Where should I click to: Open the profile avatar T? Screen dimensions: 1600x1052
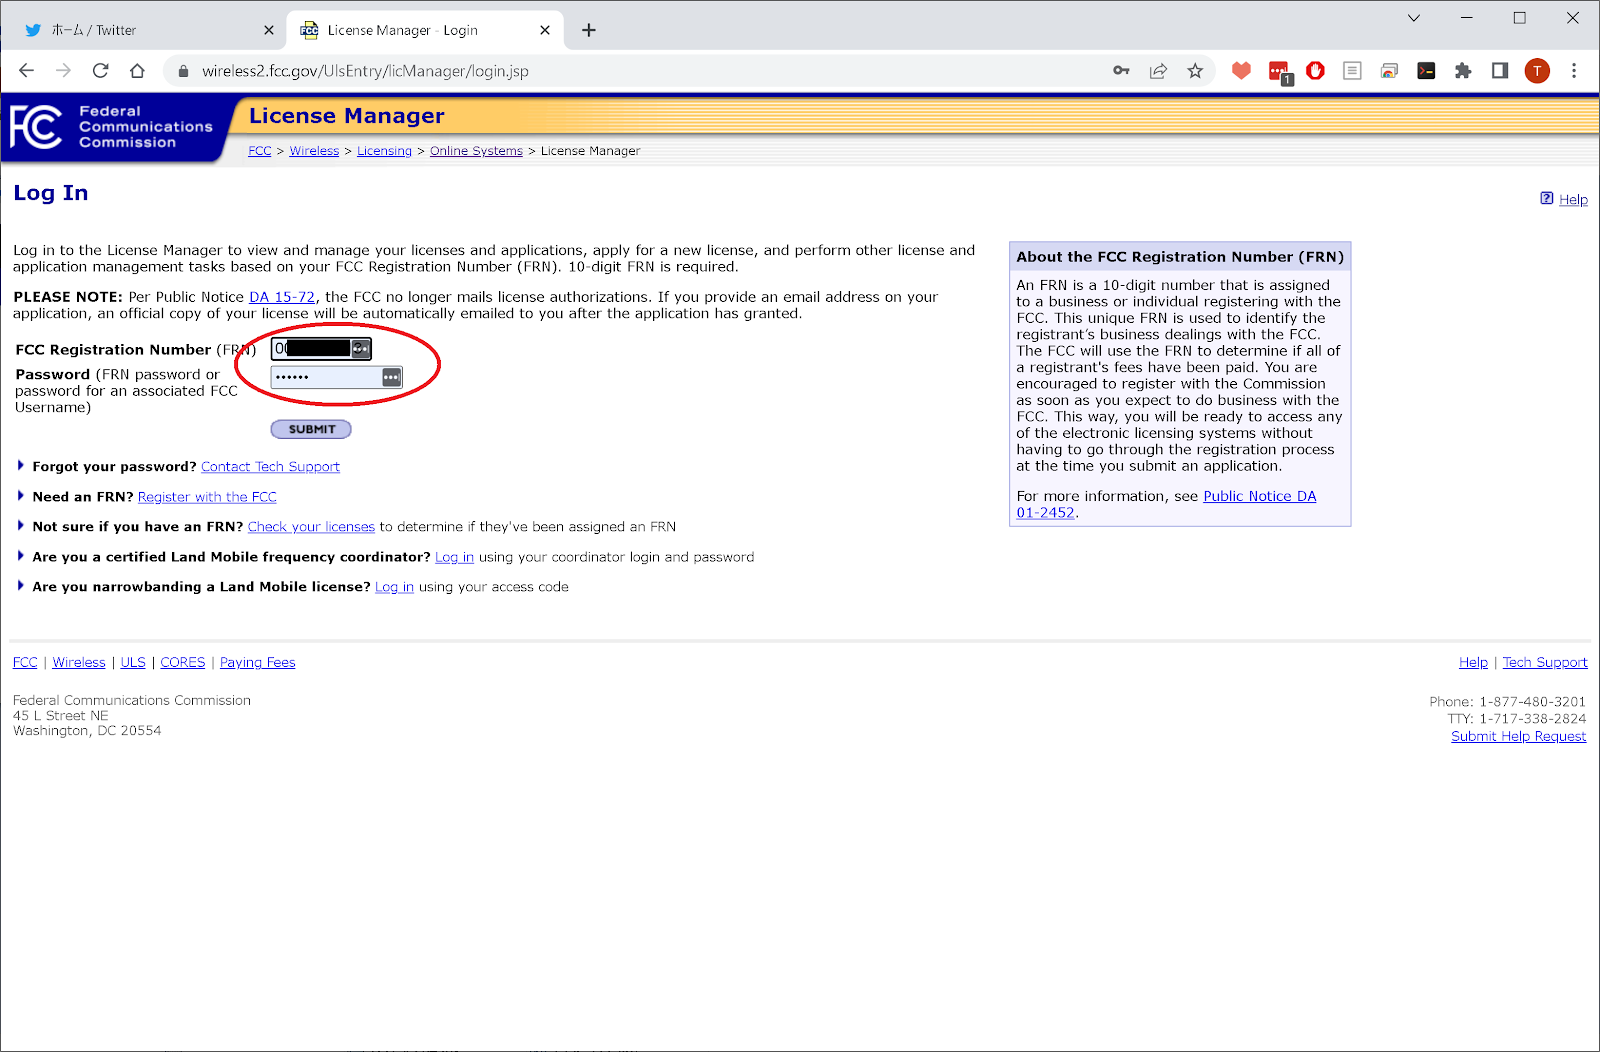point(1537,71)
